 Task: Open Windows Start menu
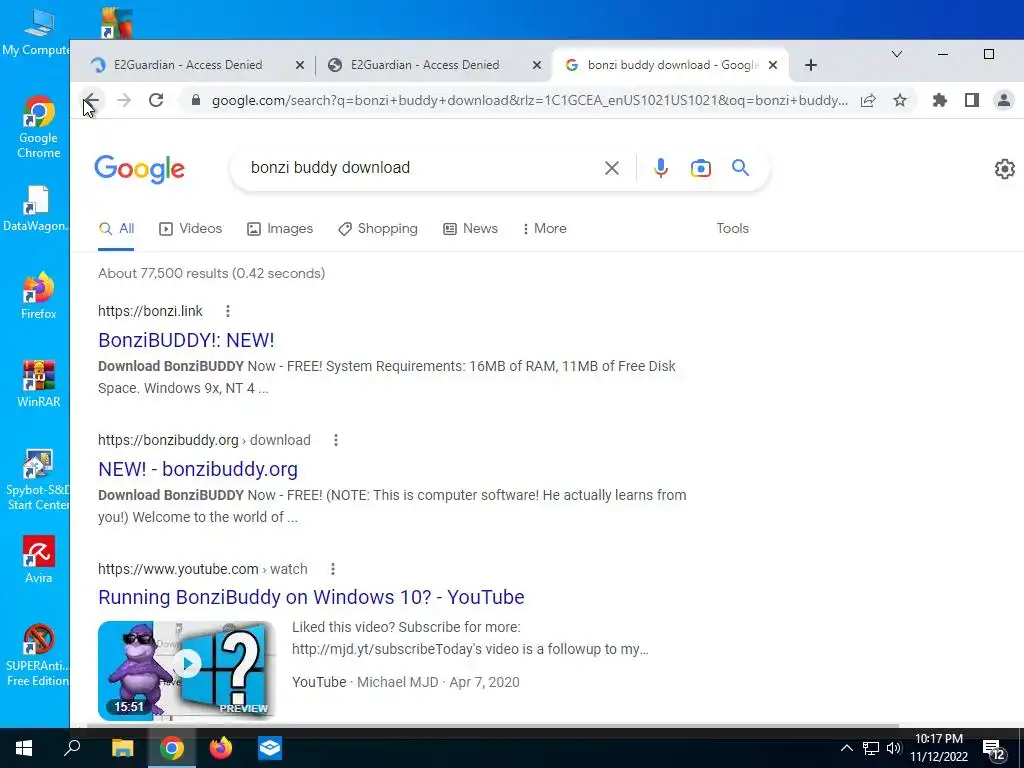pos(24,748)
